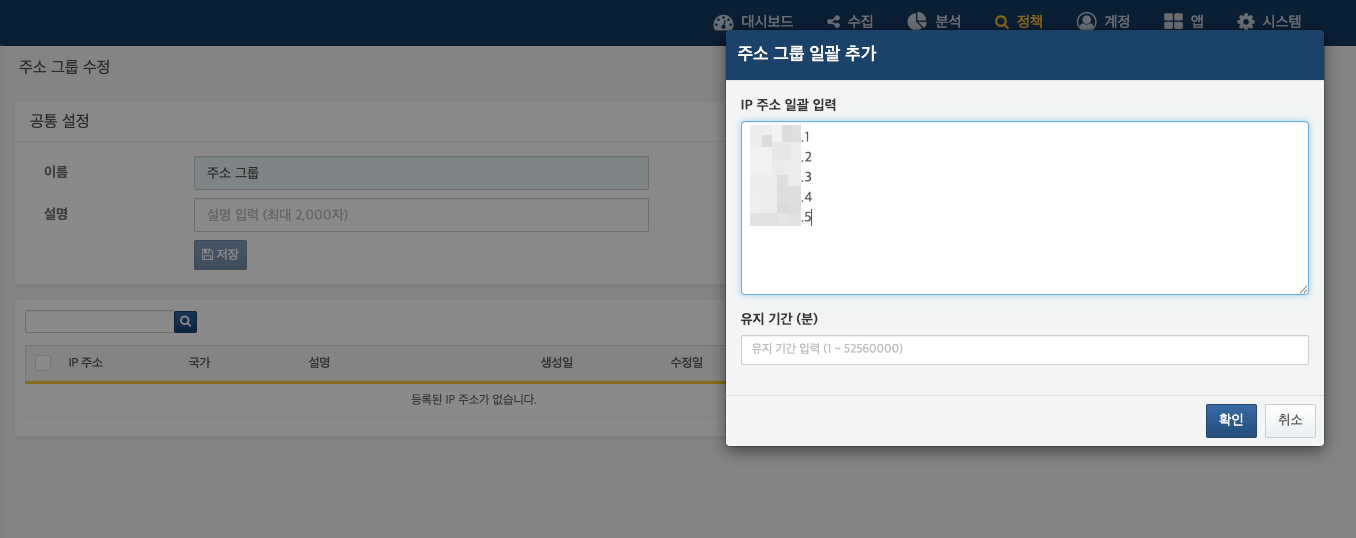Click the 생성일 column header
Viewport: 1356px width, 538px height.
[x=556, y=363]
